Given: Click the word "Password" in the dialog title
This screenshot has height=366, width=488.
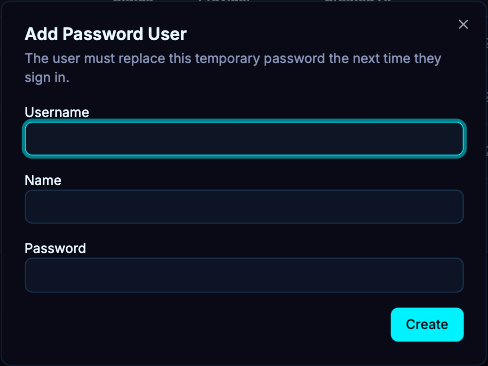Looking at the screenshot, I should 103,34.
